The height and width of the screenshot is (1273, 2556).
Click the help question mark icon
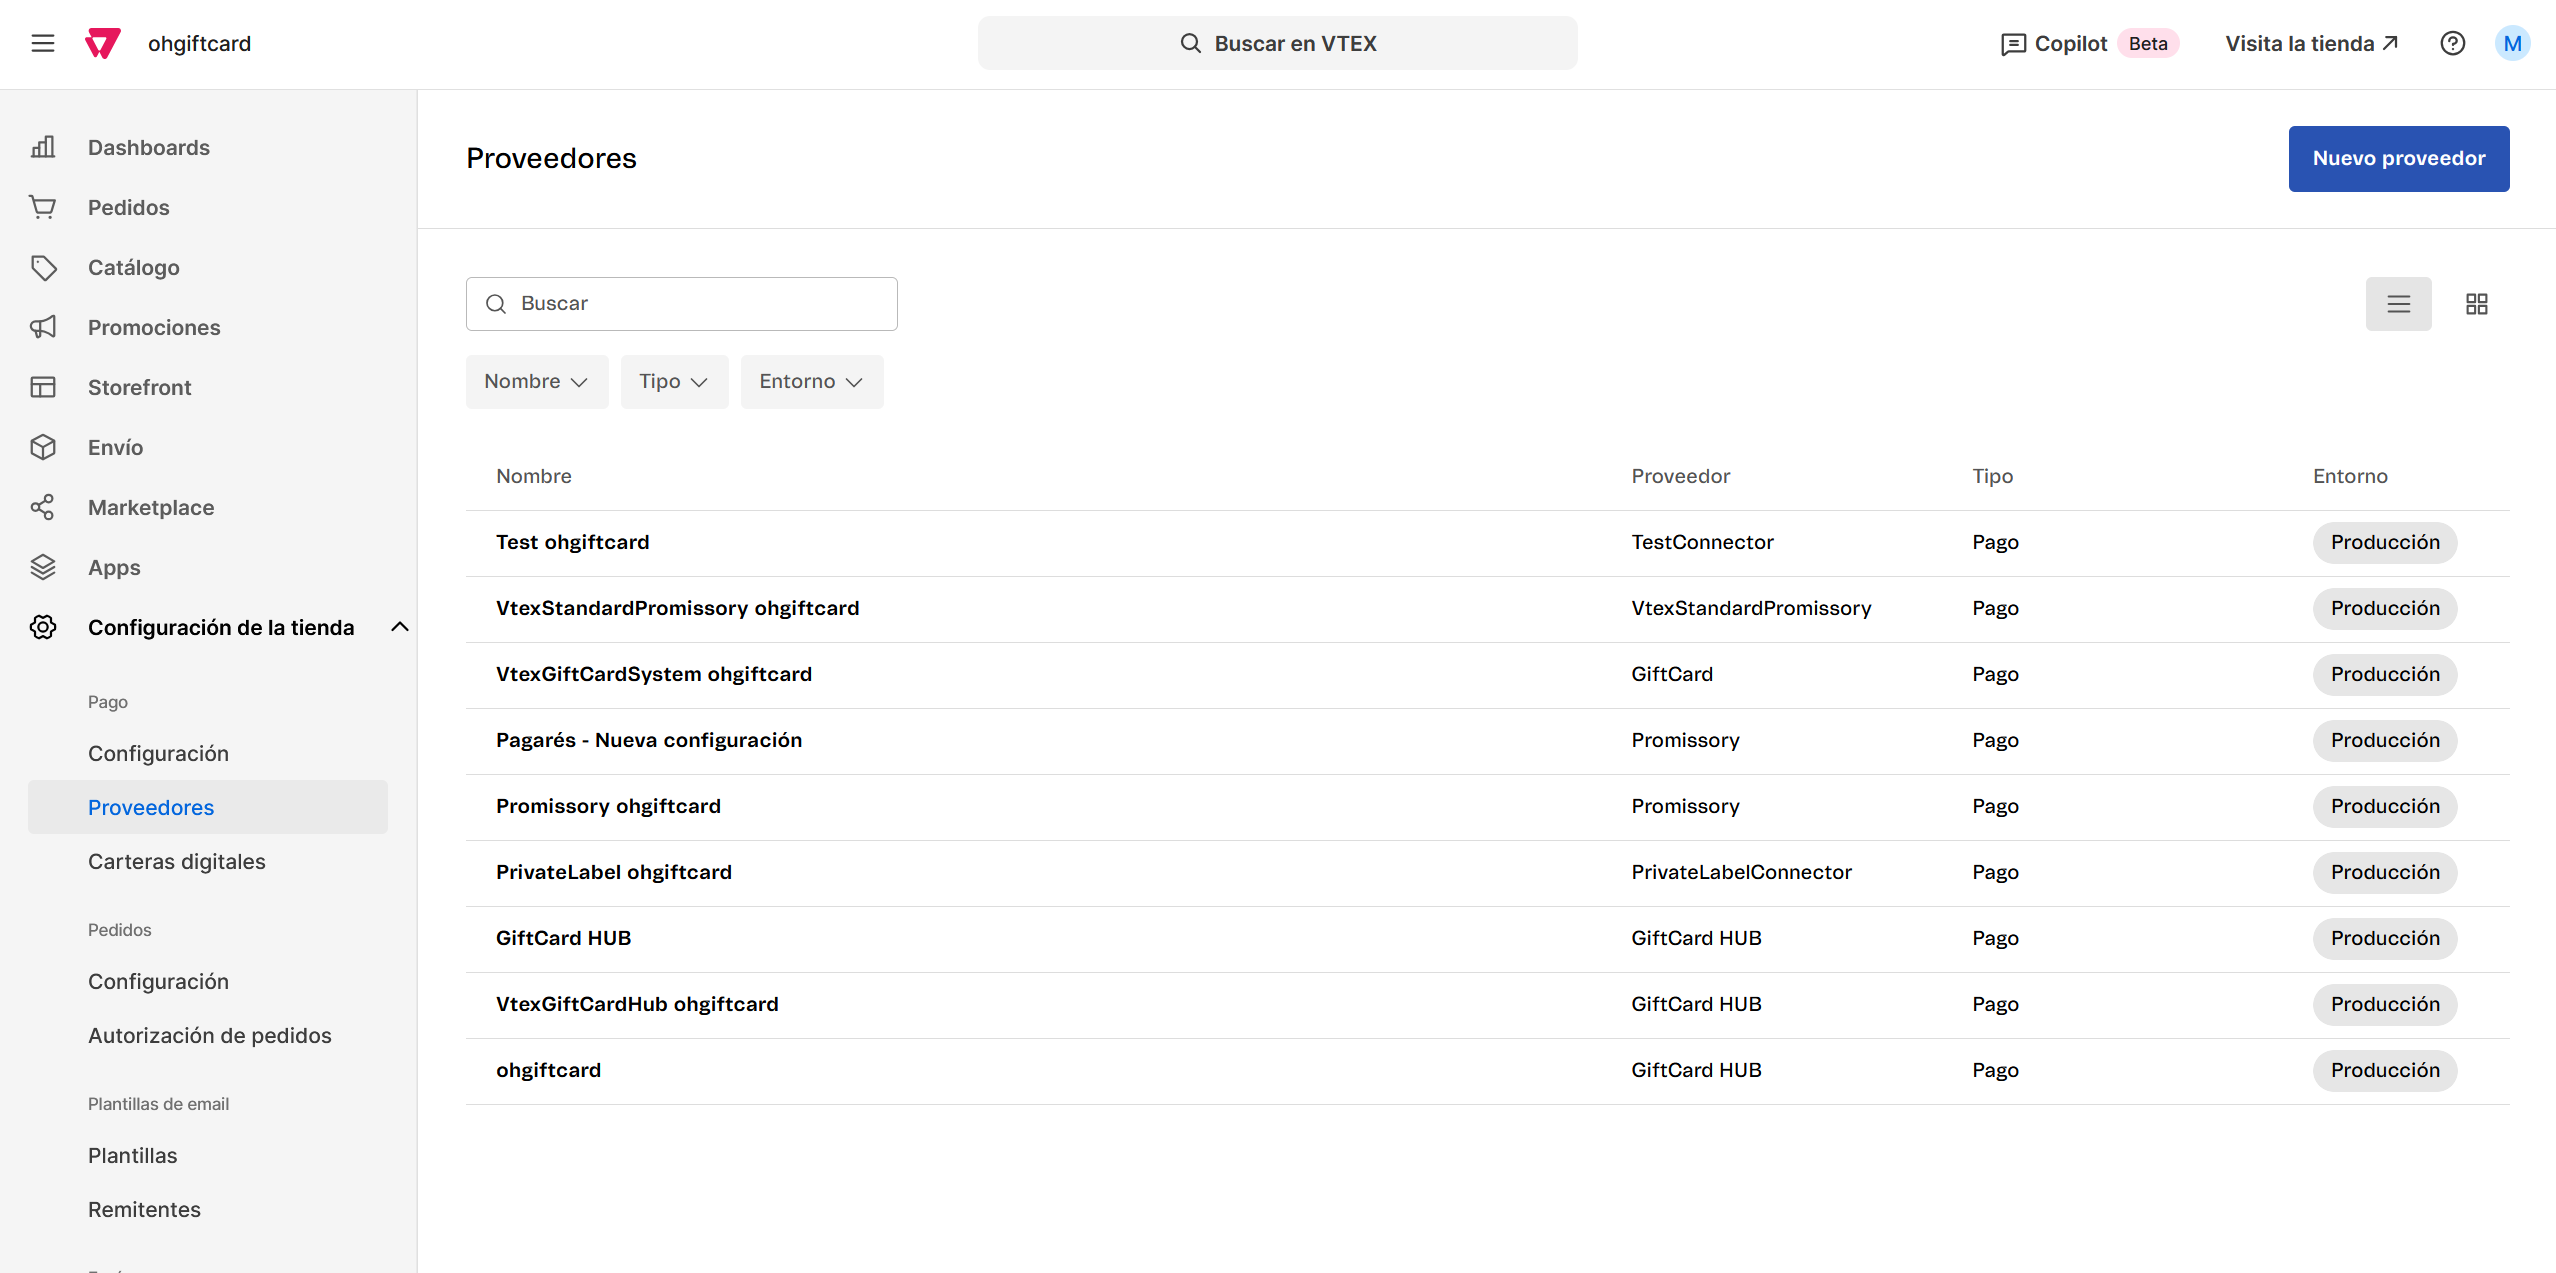pyautogui.click(x=2452, y=43)
